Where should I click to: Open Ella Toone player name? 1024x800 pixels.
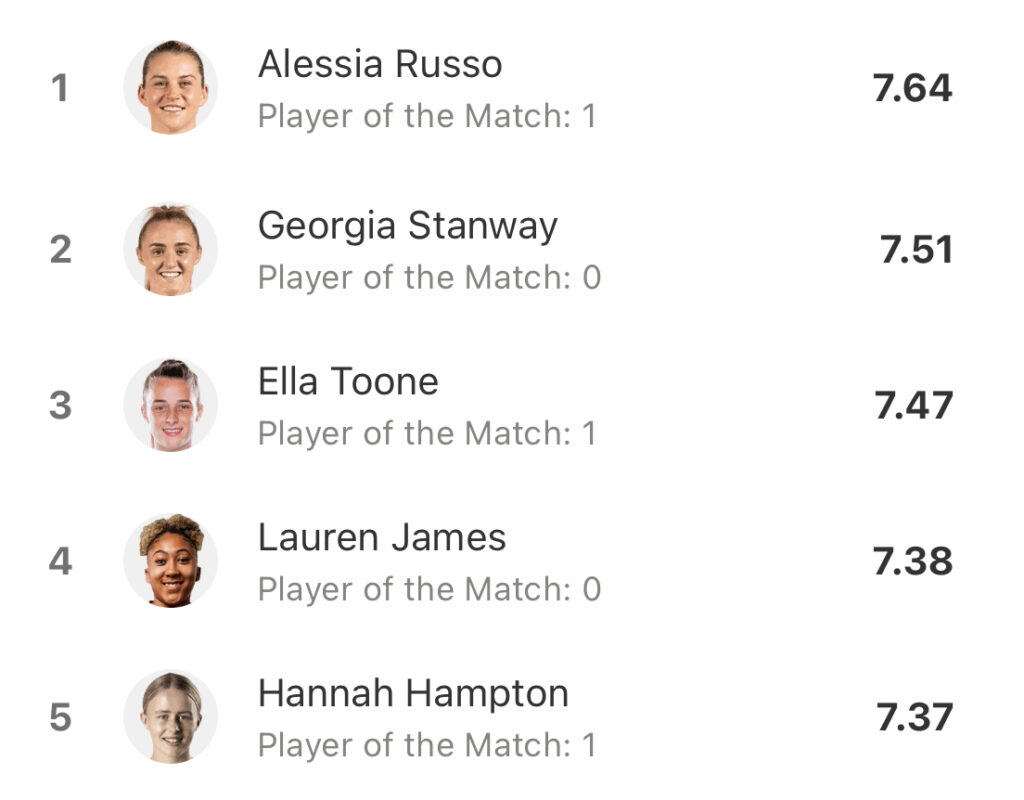(x=348, y=381)
